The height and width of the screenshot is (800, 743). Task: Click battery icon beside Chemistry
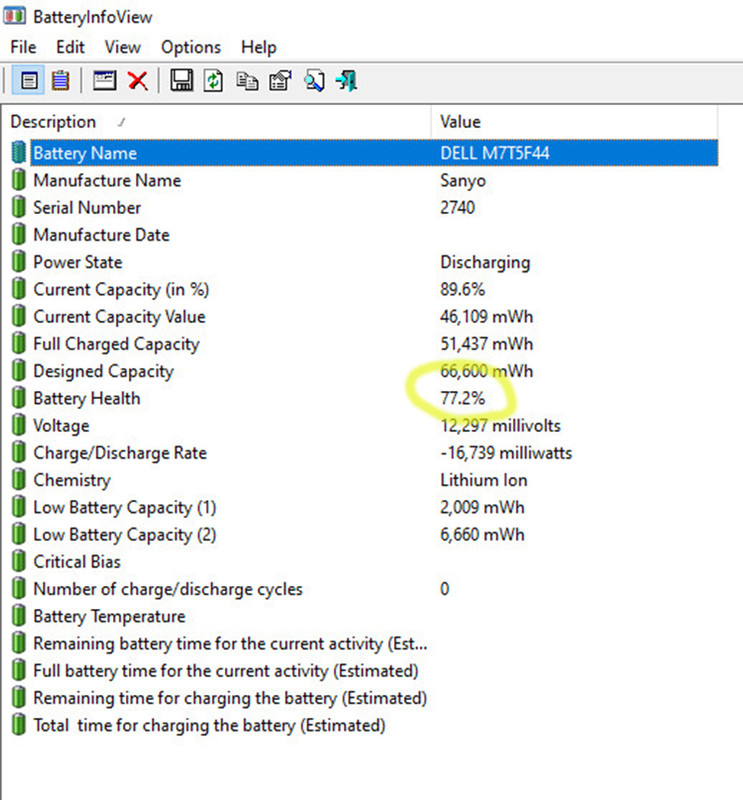coord(18,480)
